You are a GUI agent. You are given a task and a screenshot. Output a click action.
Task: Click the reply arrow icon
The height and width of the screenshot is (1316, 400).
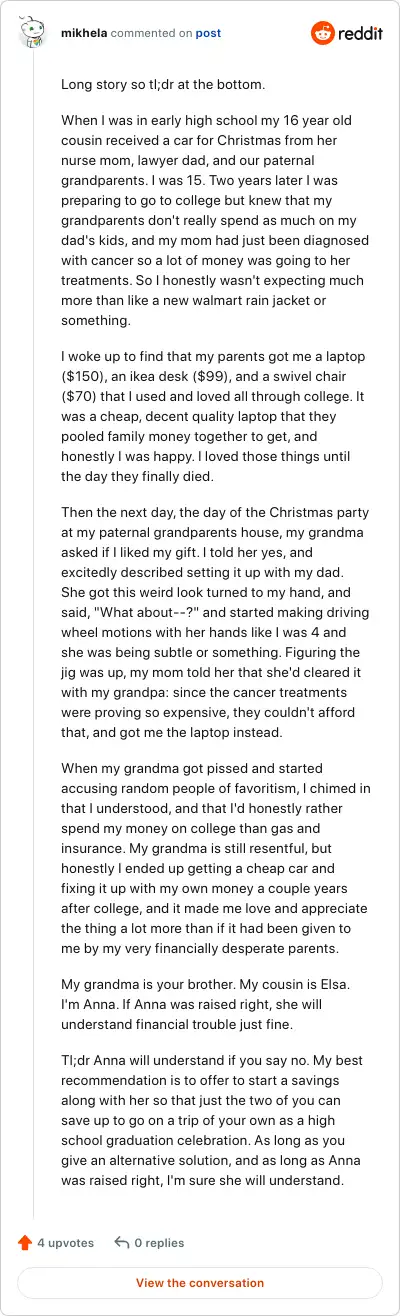122,1242
